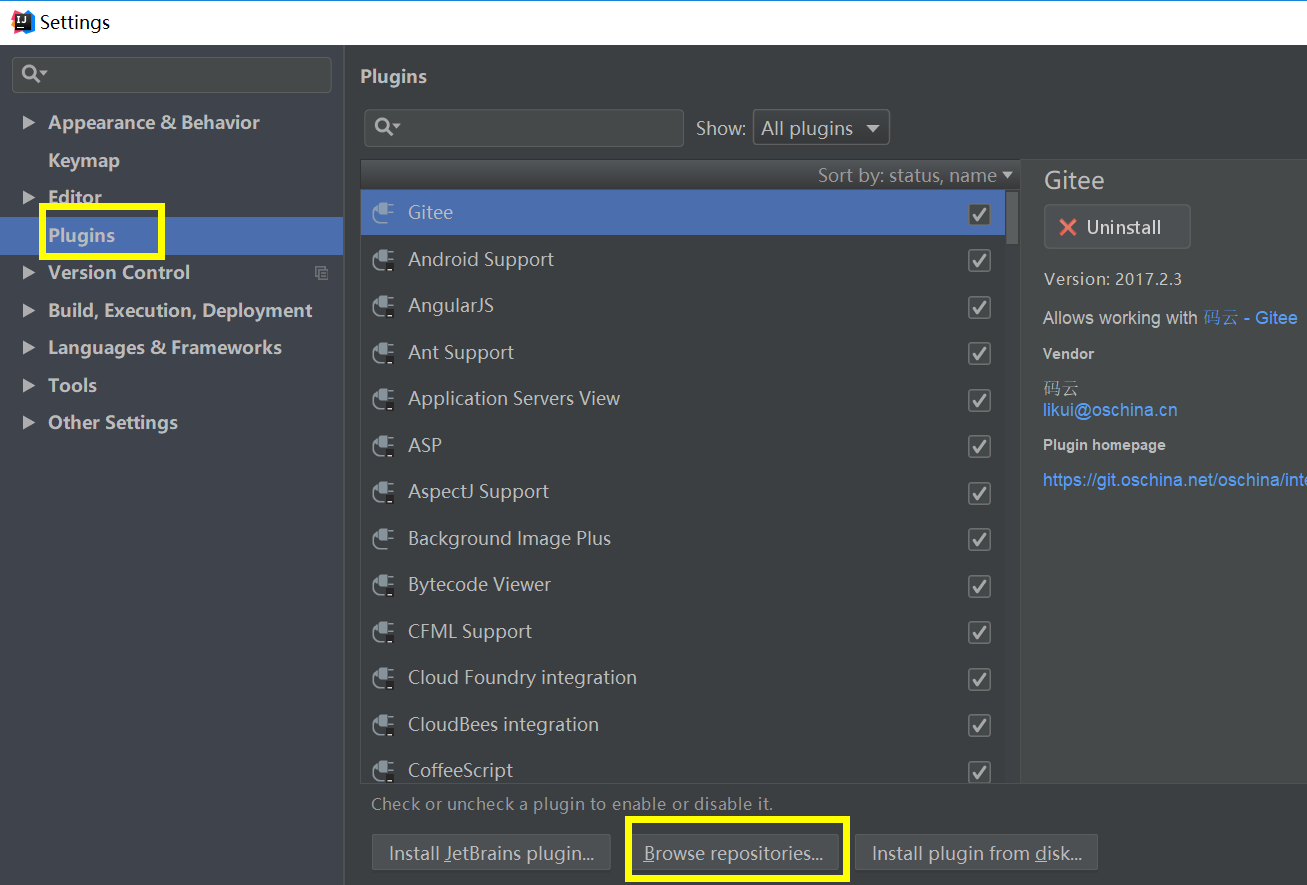Expand the Tools section arrow
Image resolution: width=1307 pixels, height=885 pixels.
coord(29,386)
